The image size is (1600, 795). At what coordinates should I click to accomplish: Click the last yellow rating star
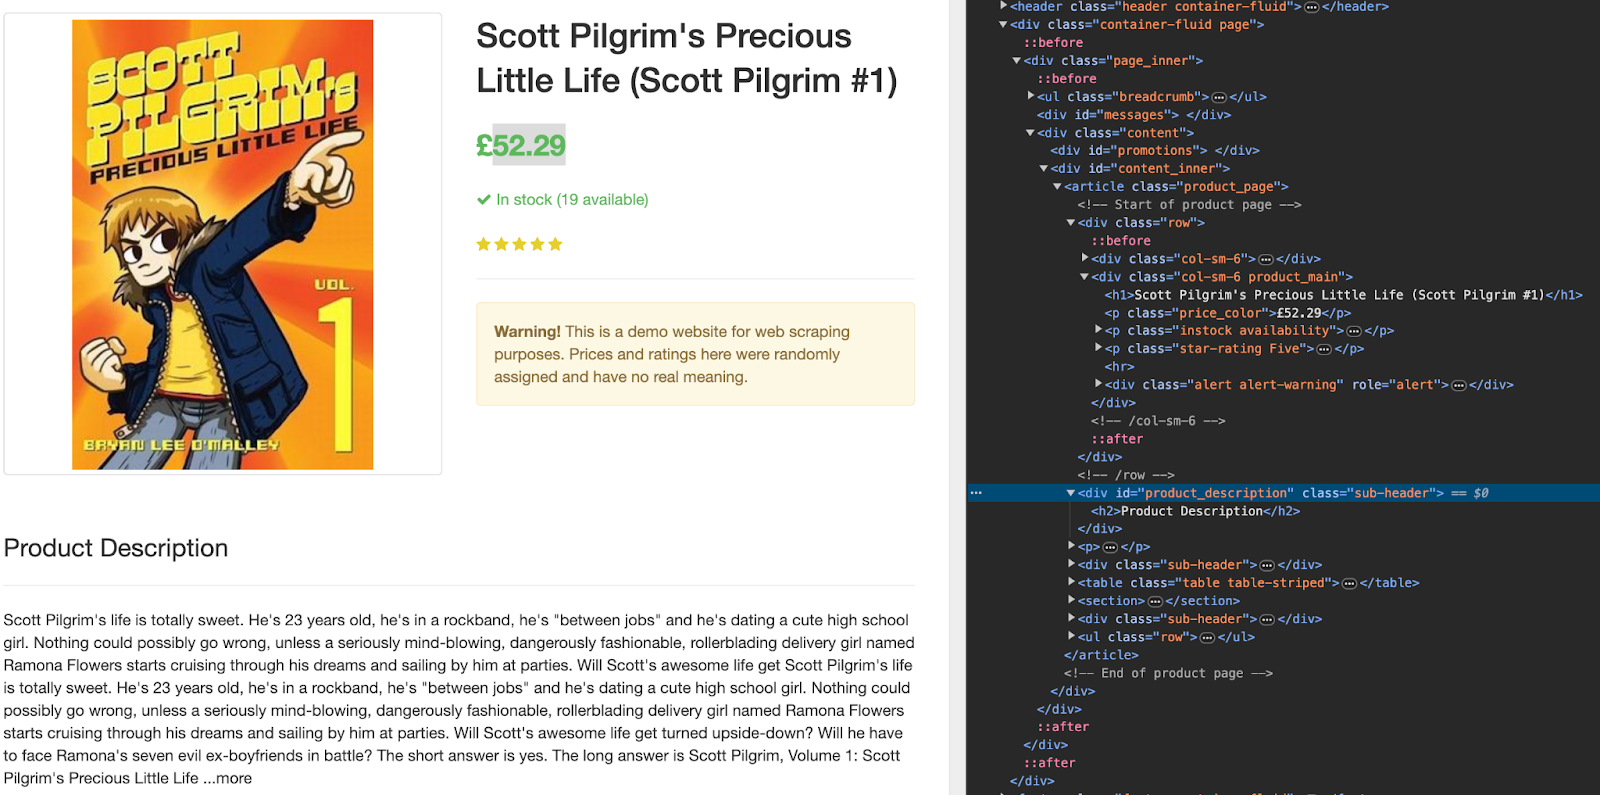(556, 244)
